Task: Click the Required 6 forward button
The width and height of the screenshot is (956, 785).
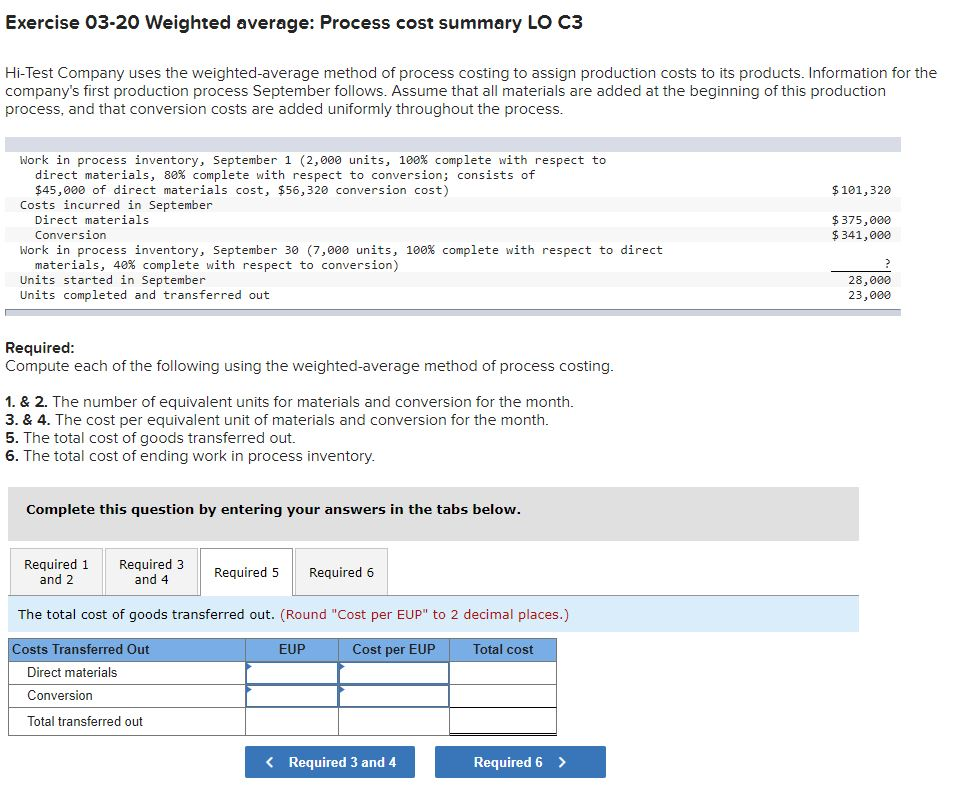Action: (519, 761)
